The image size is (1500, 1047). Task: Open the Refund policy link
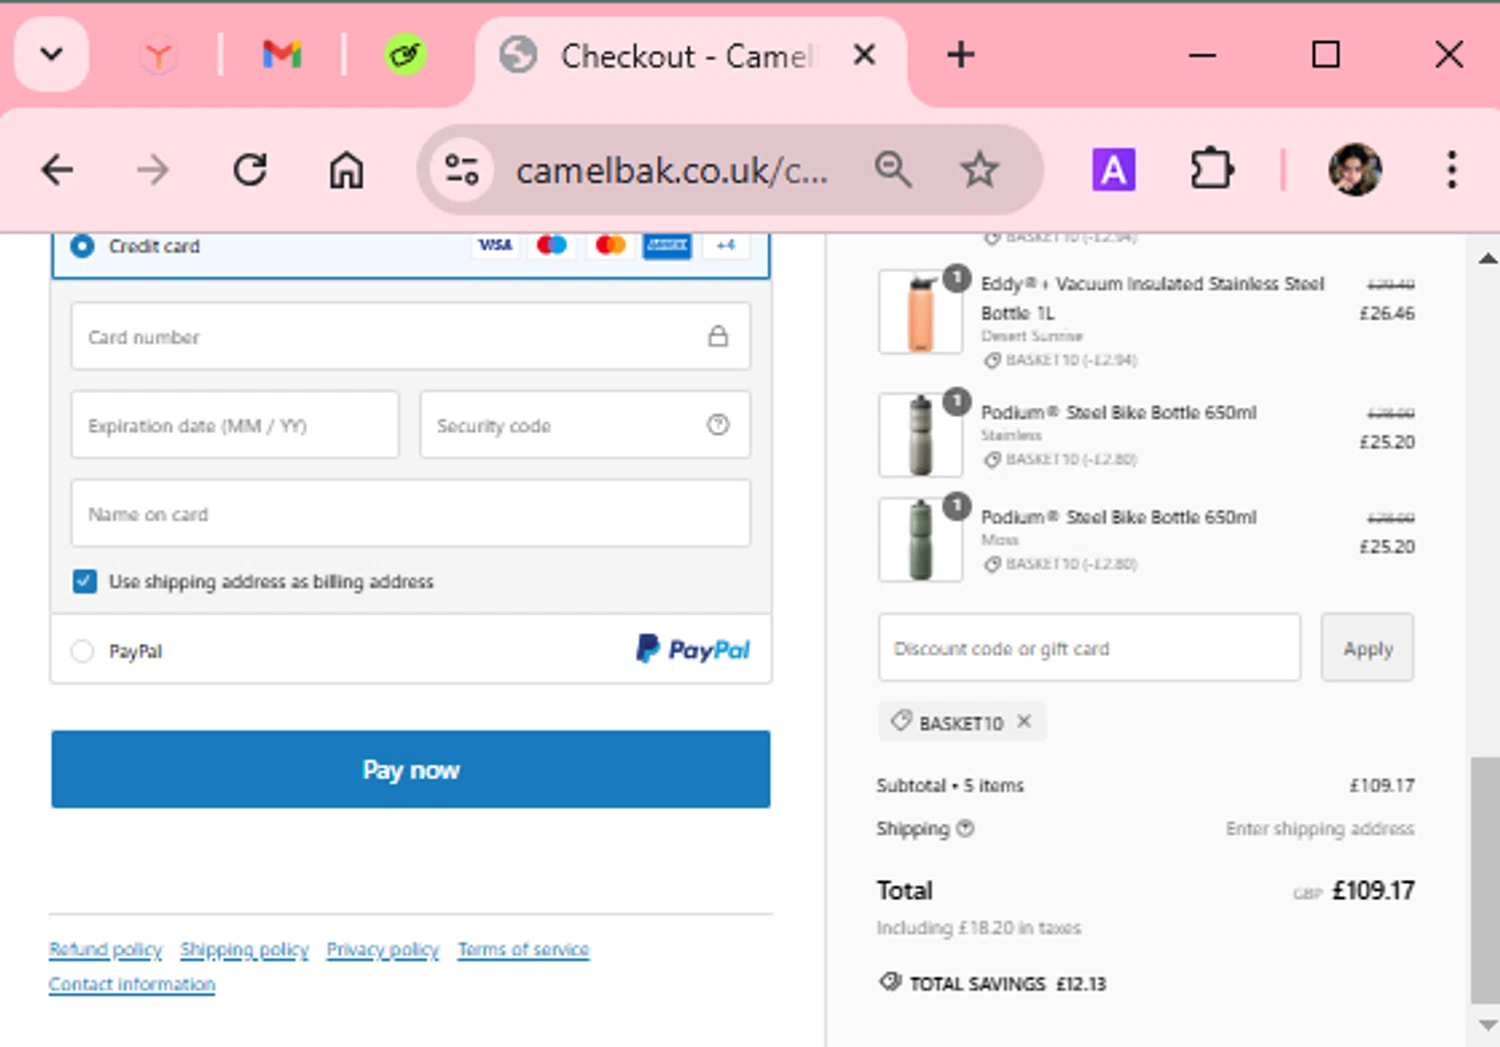(105, 949)
